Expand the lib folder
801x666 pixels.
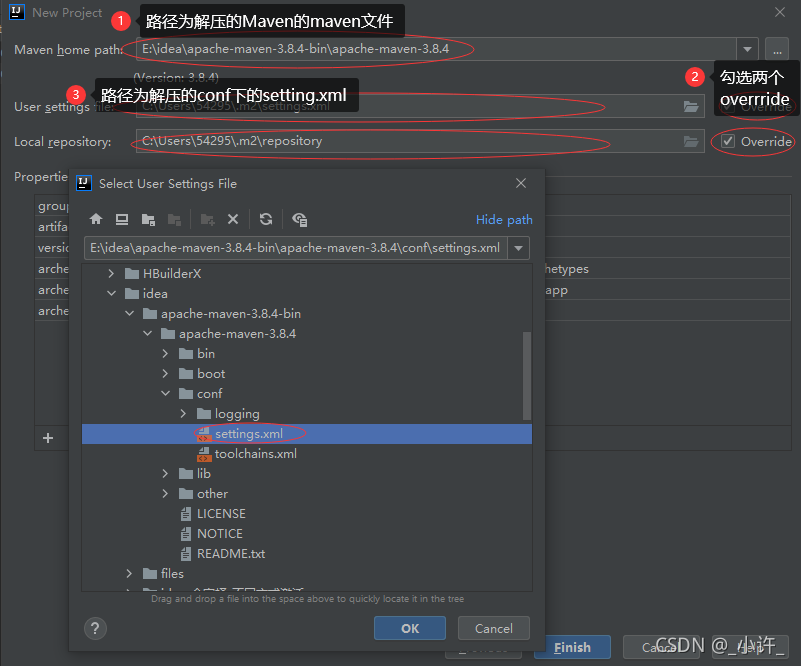(166, 474)
